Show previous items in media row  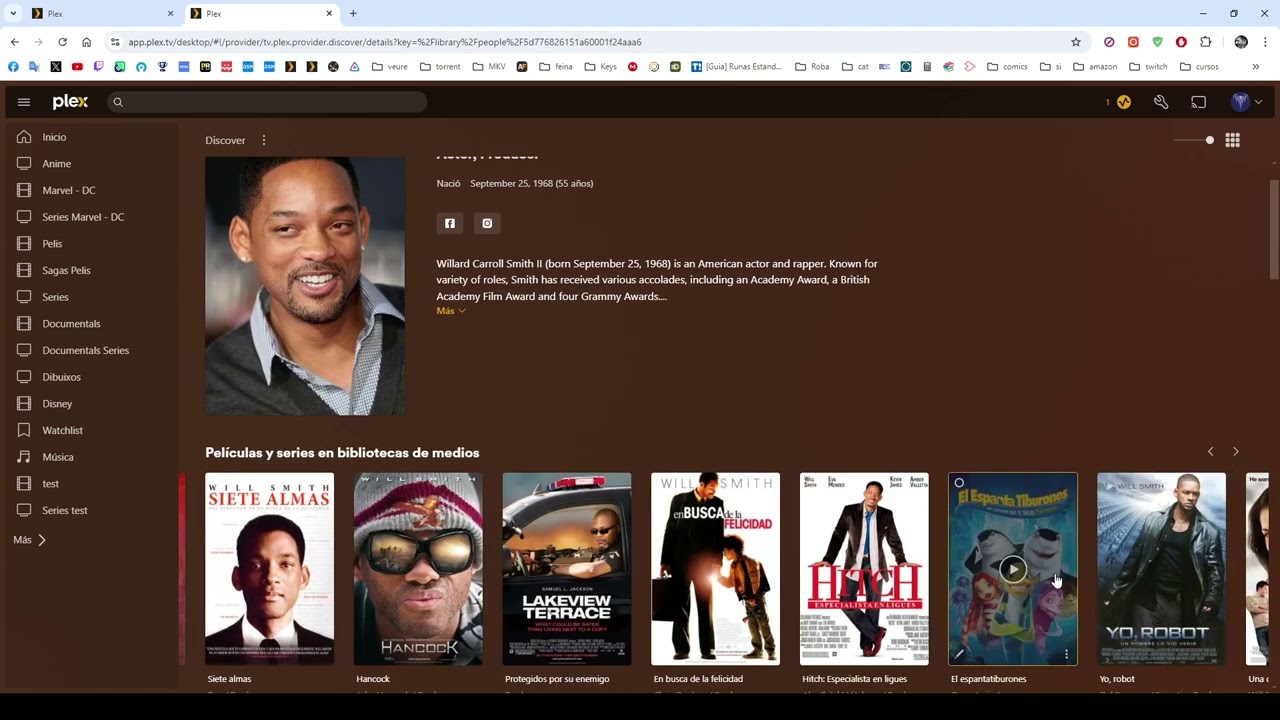pos(1210,452)
